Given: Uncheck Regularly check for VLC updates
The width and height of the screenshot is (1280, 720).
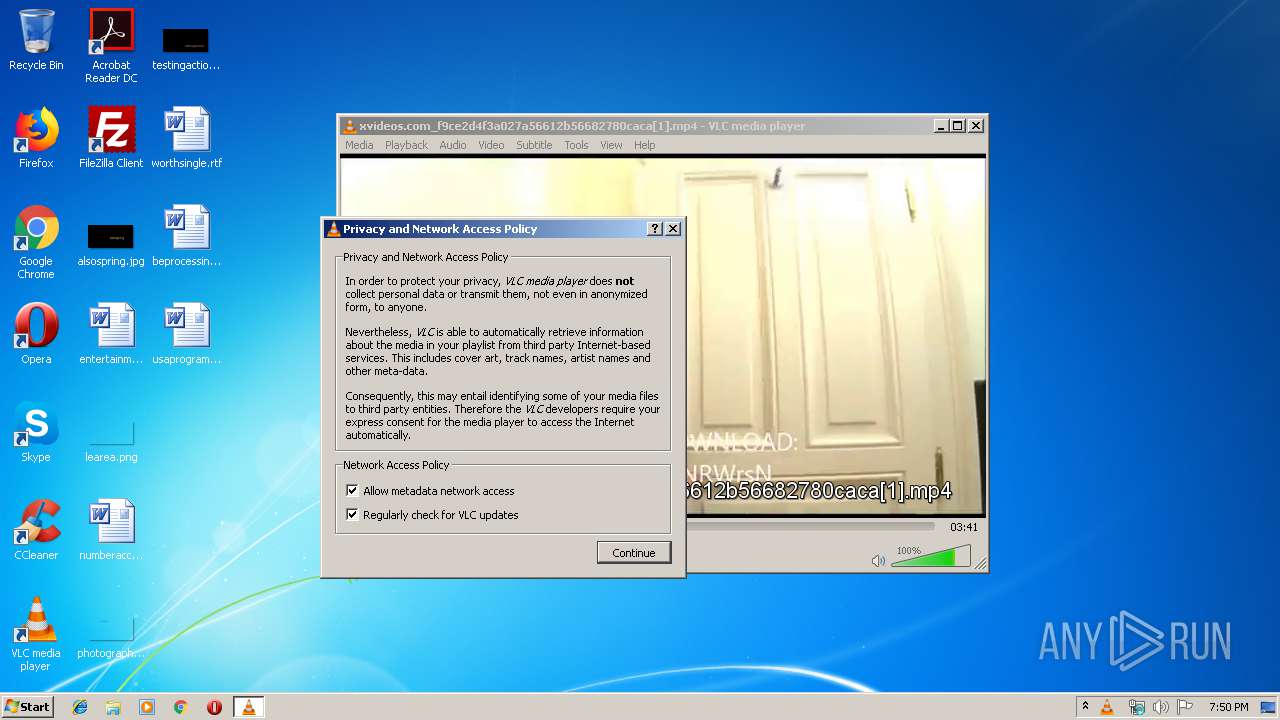Looking at the screenshot, I should pos(352,515).
